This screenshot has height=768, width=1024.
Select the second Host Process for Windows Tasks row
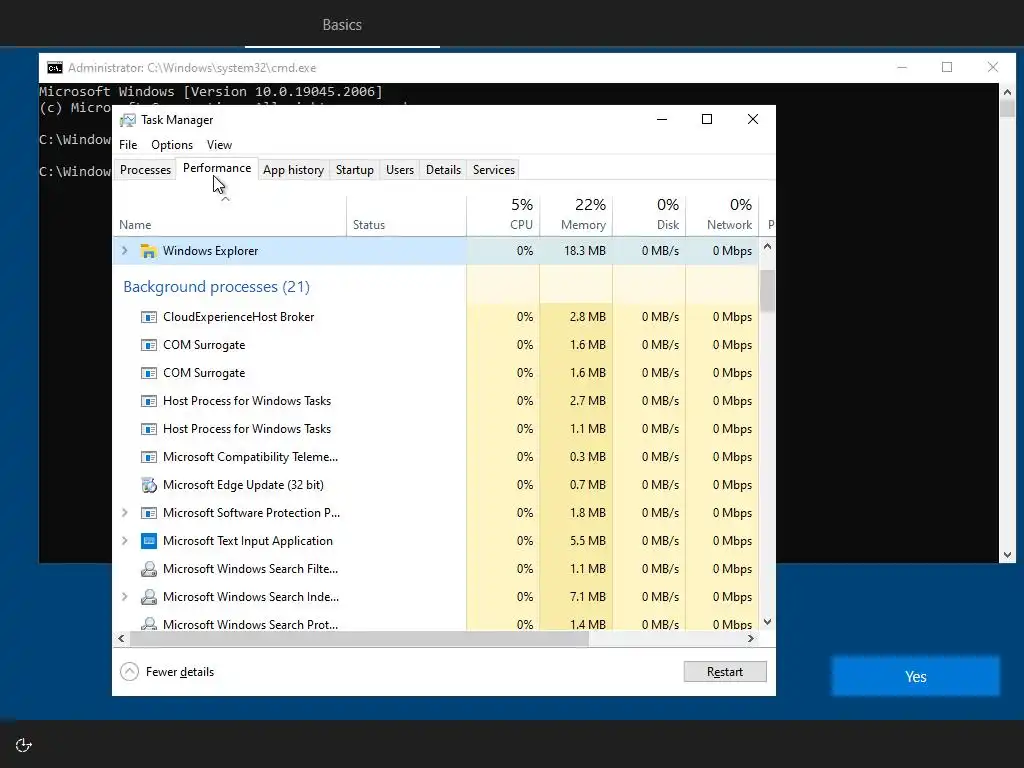[436, 429]
